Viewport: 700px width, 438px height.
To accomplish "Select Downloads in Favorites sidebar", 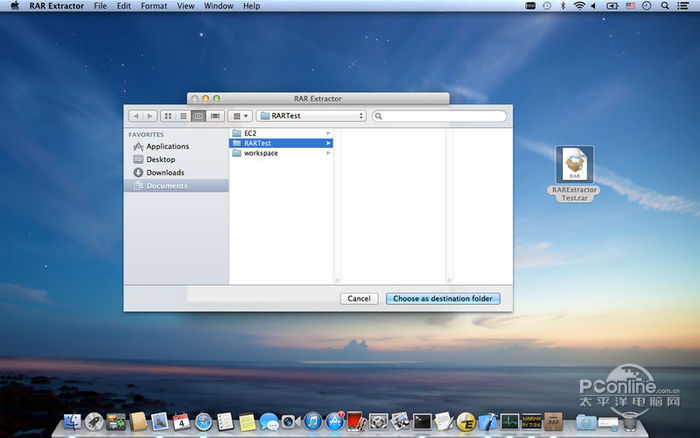I will click(x=164, y=172).
